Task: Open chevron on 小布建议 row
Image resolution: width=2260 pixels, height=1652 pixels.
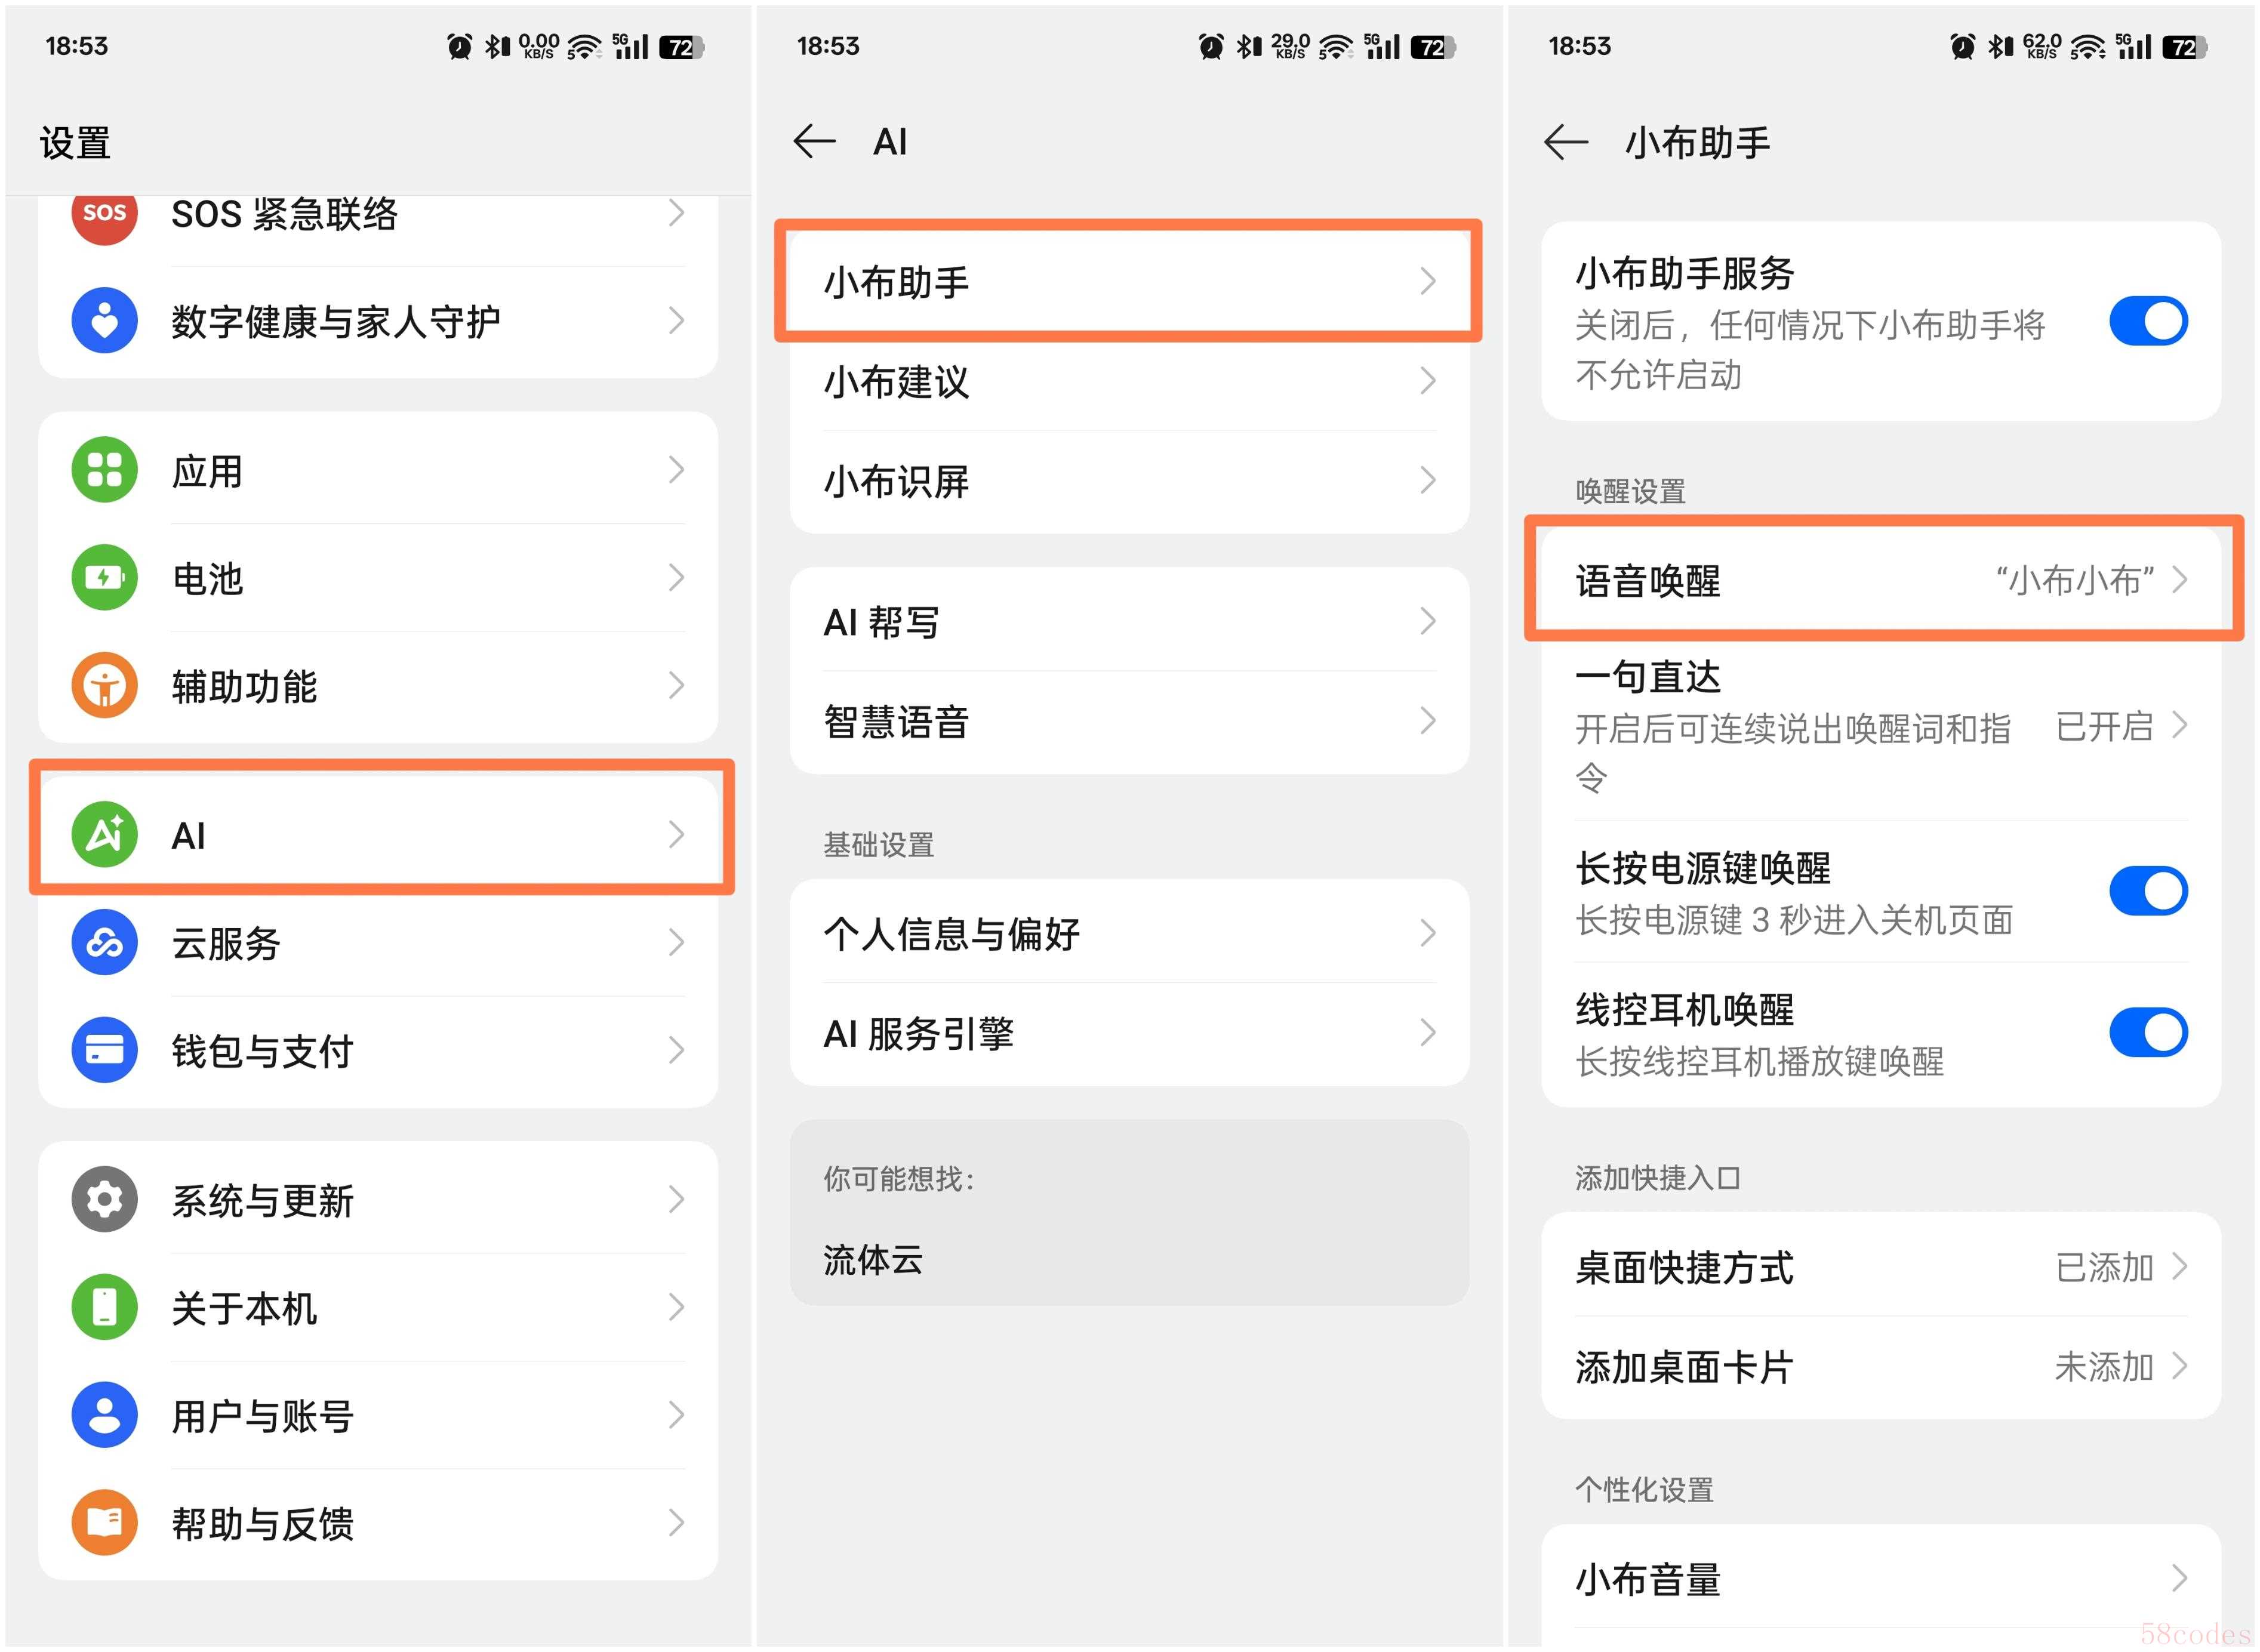Action: [x=1428, y=381]
